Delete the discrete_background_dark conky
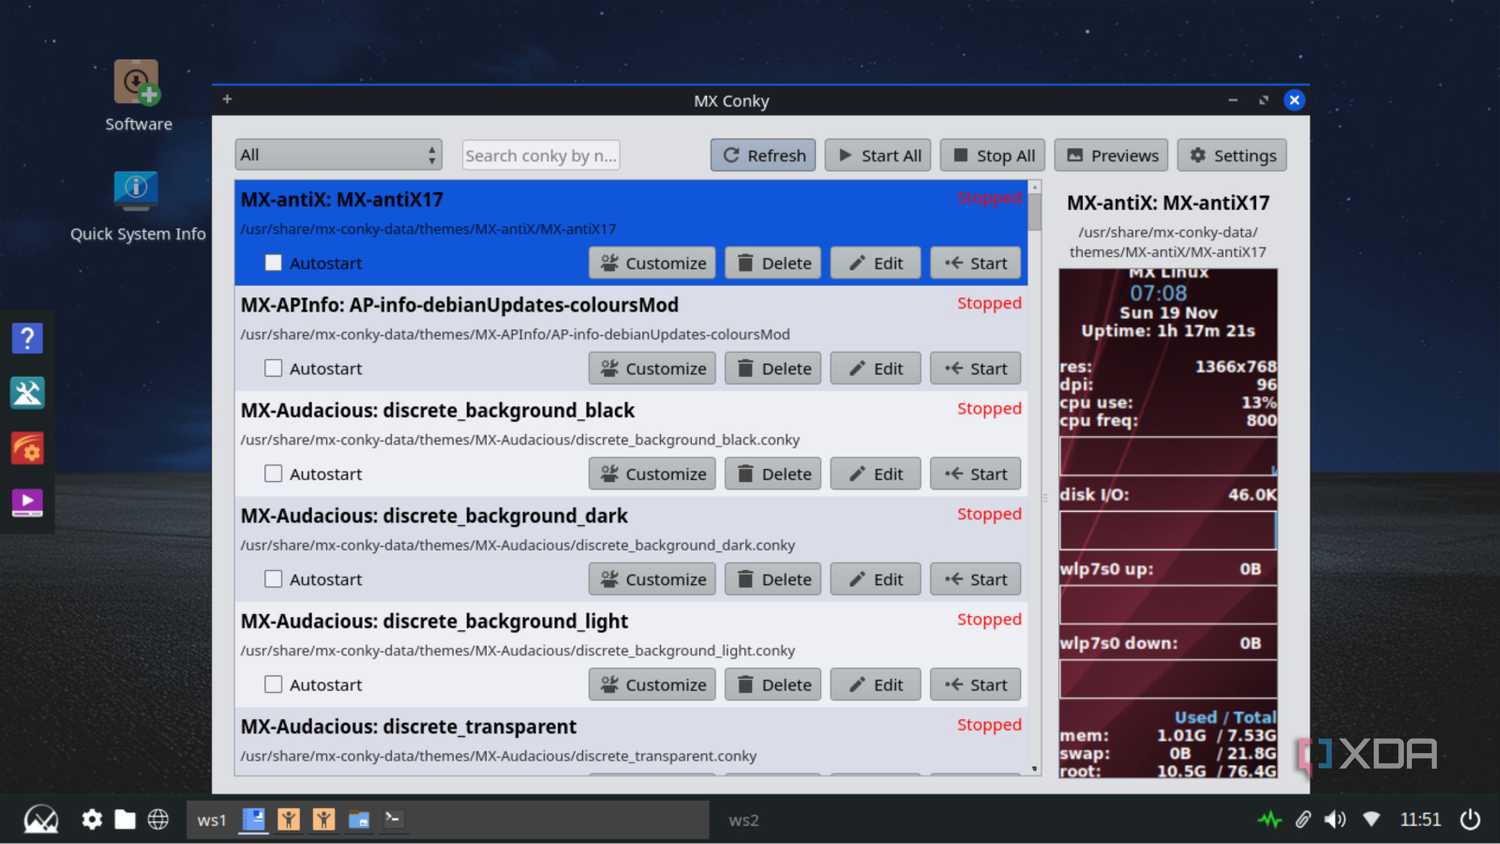 (773, 579)
